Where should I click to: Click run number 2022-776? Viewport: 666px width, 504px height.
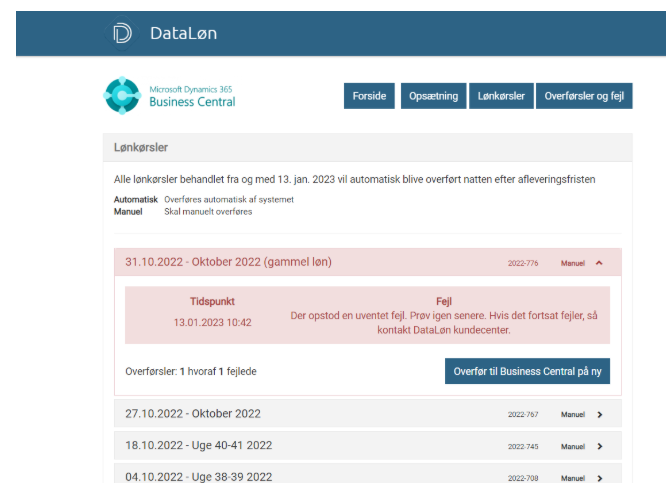point(522,263)
